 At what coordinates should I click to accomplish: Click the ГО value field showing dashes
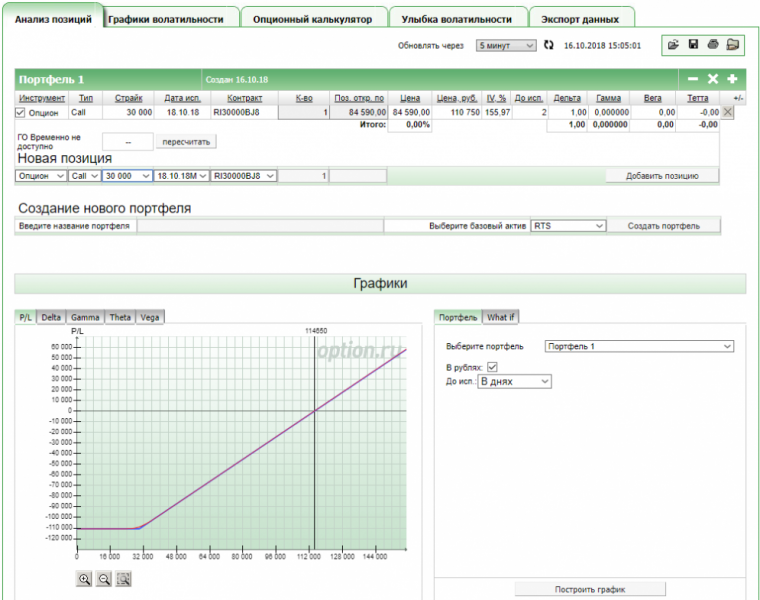[x=128, y=142]
